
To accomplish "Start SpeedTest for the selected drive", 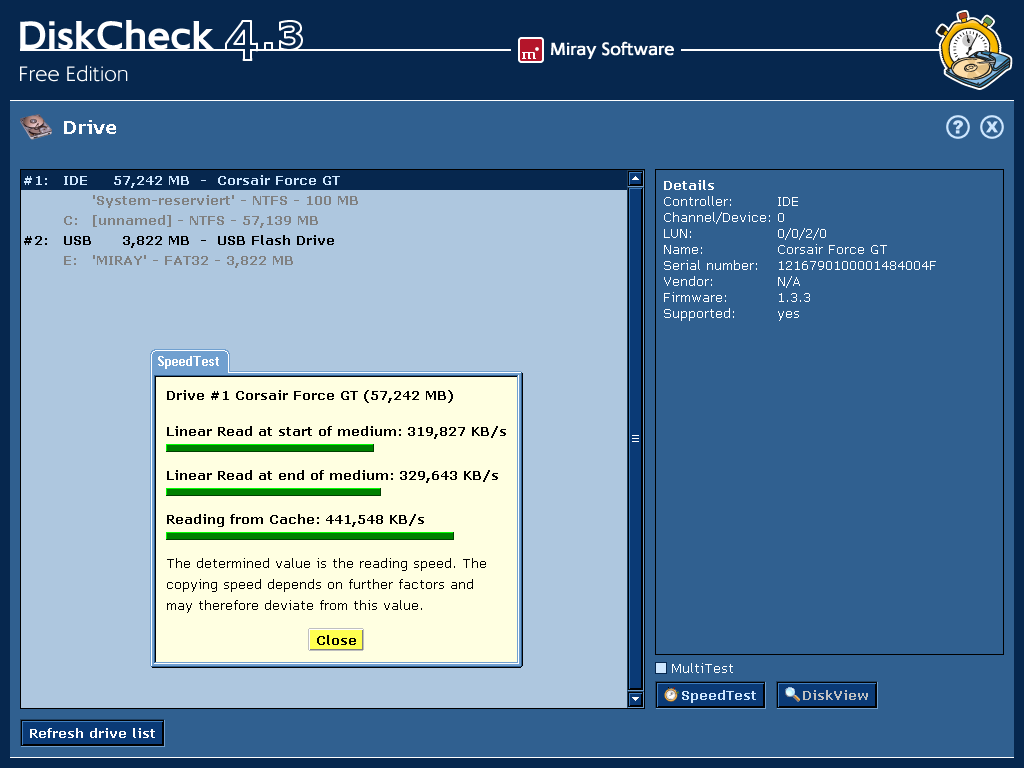I will point(710,695).
